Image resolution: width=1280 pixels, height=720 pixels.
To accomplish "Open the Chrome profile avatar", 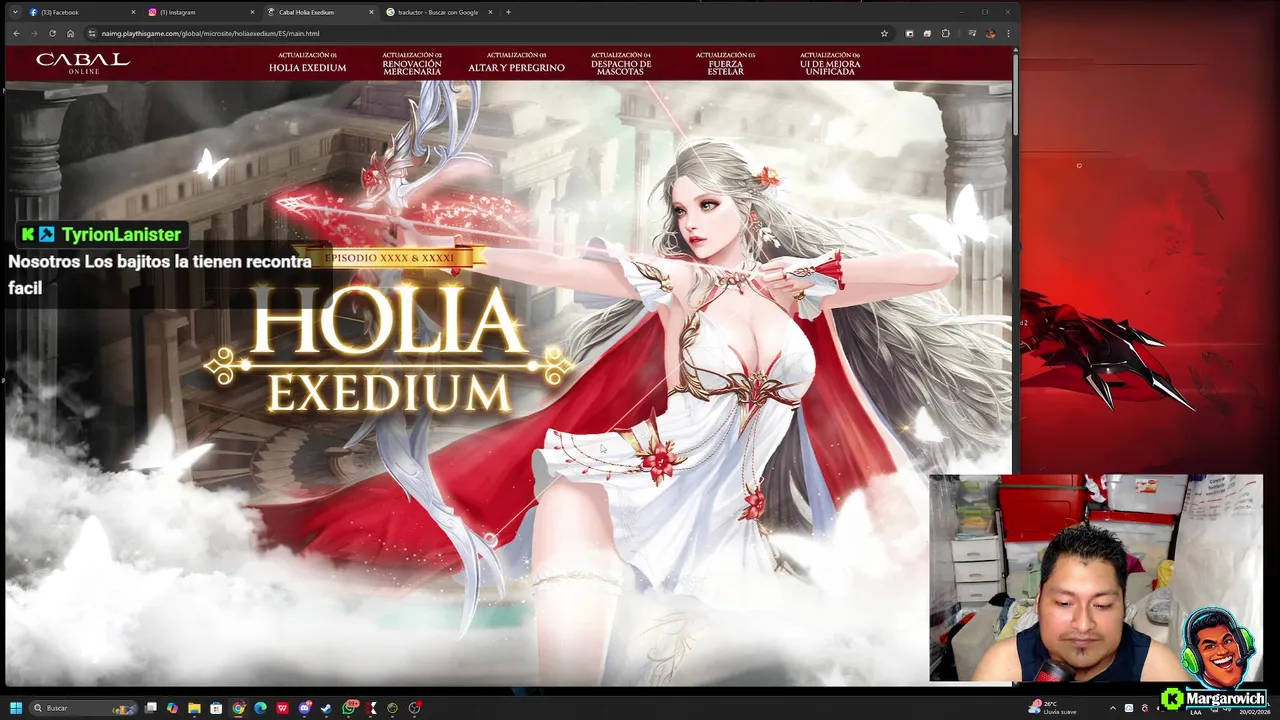I will (x=990, y=33).
